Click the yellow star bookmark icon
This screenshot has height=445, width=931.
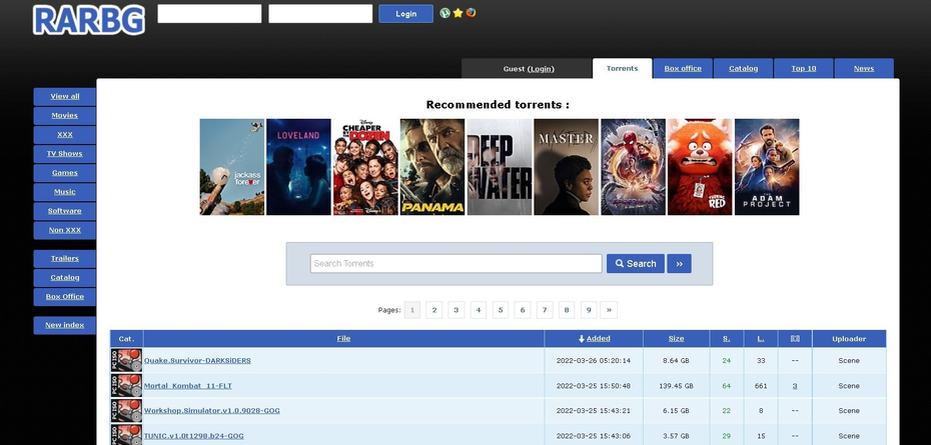[458, 13]
